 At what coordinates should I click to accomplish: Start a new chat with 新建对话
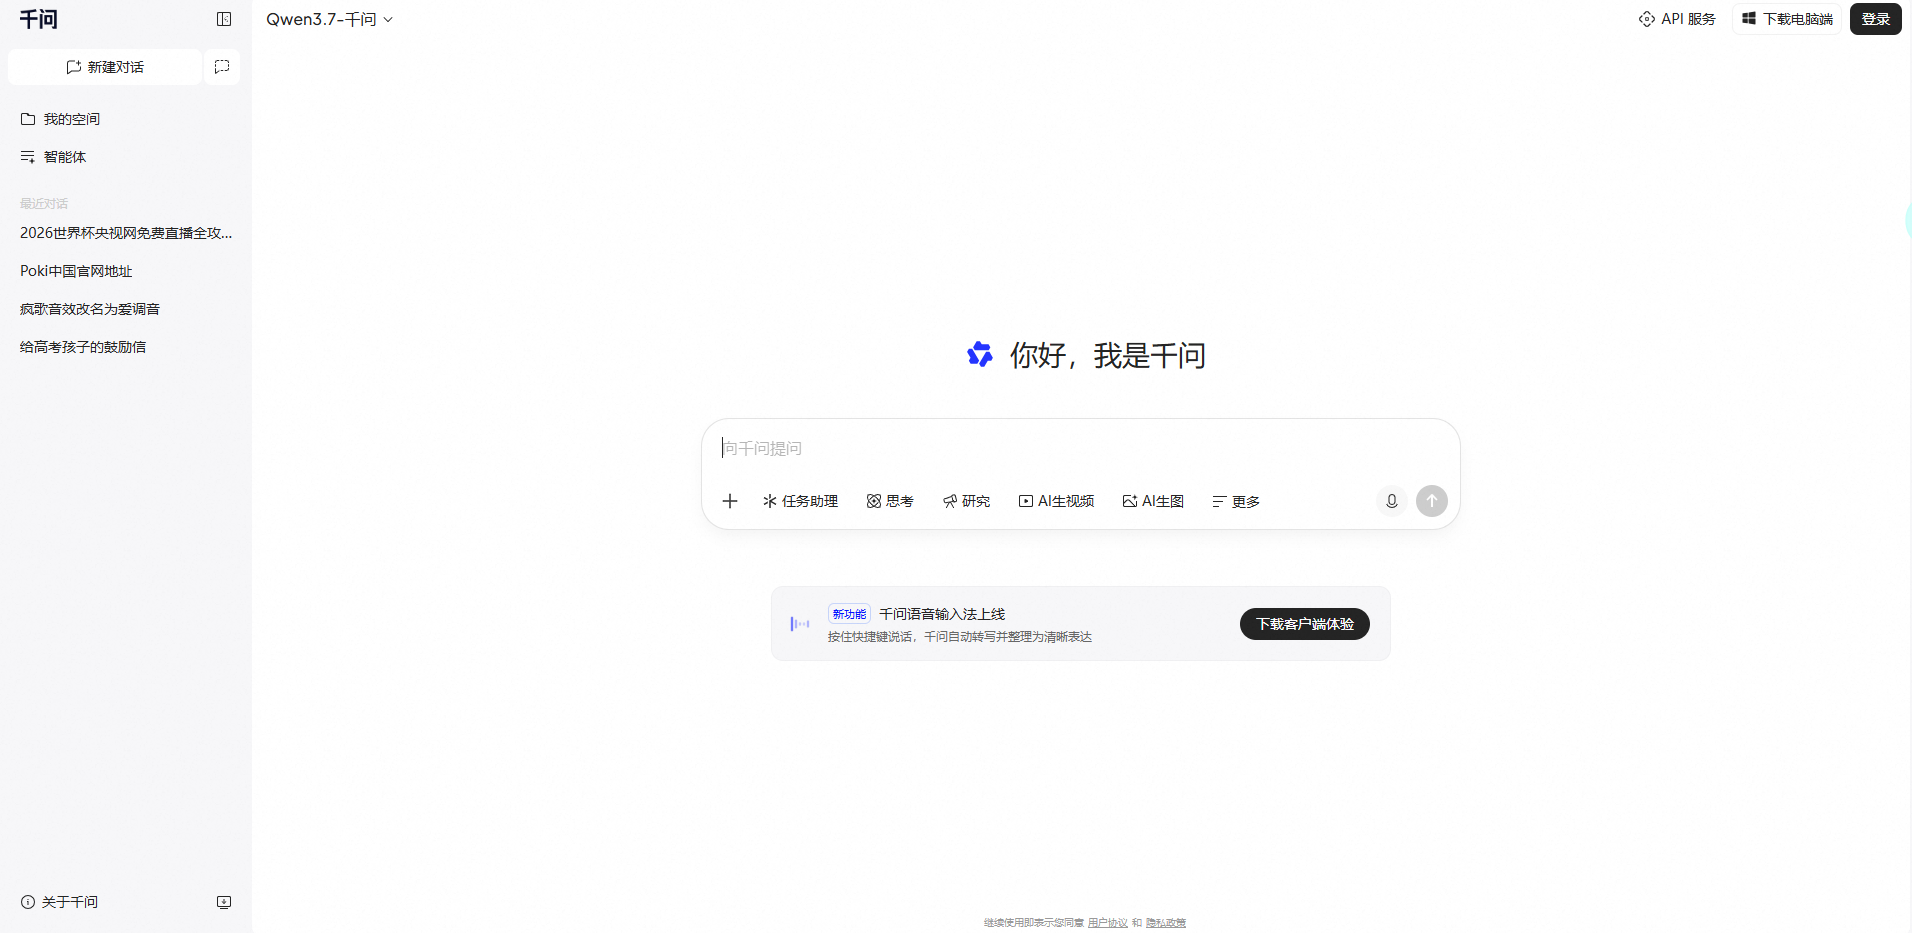(105, 67)
